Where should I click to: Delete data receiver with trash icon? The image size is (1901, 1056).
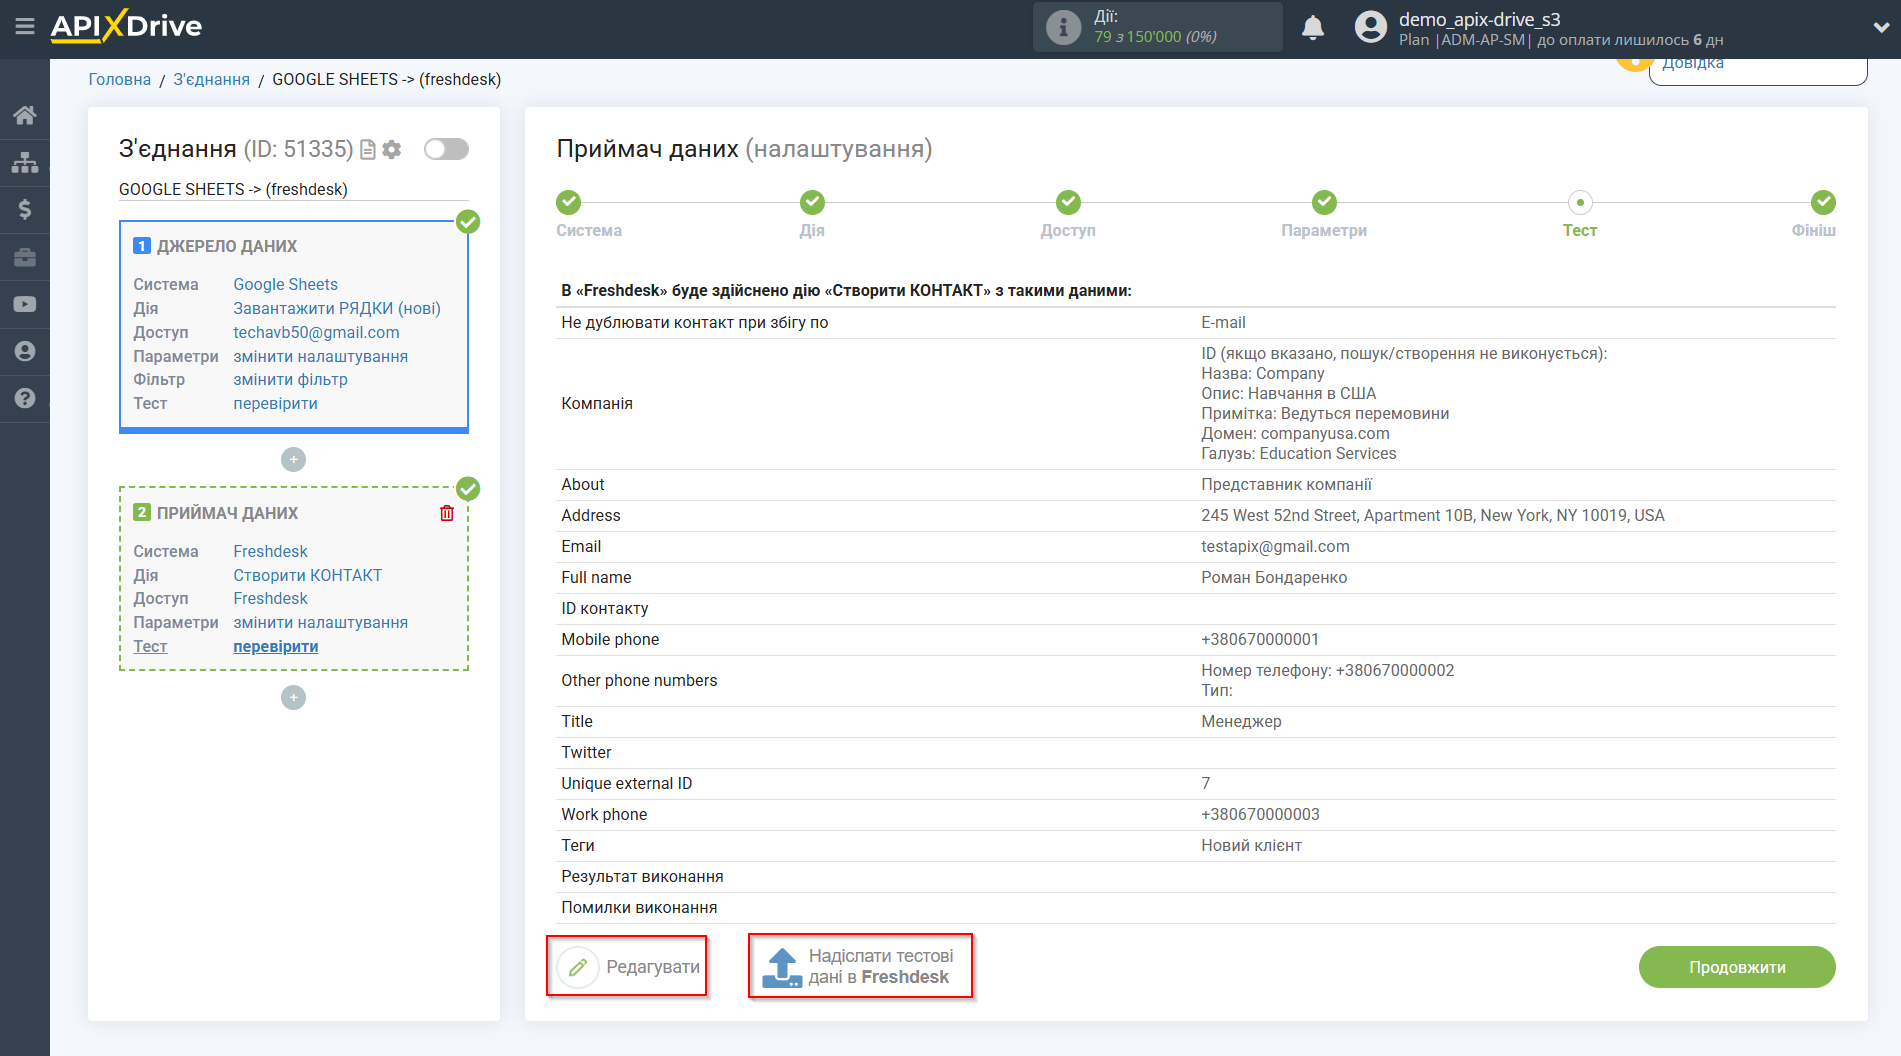(x=447, y=513)
